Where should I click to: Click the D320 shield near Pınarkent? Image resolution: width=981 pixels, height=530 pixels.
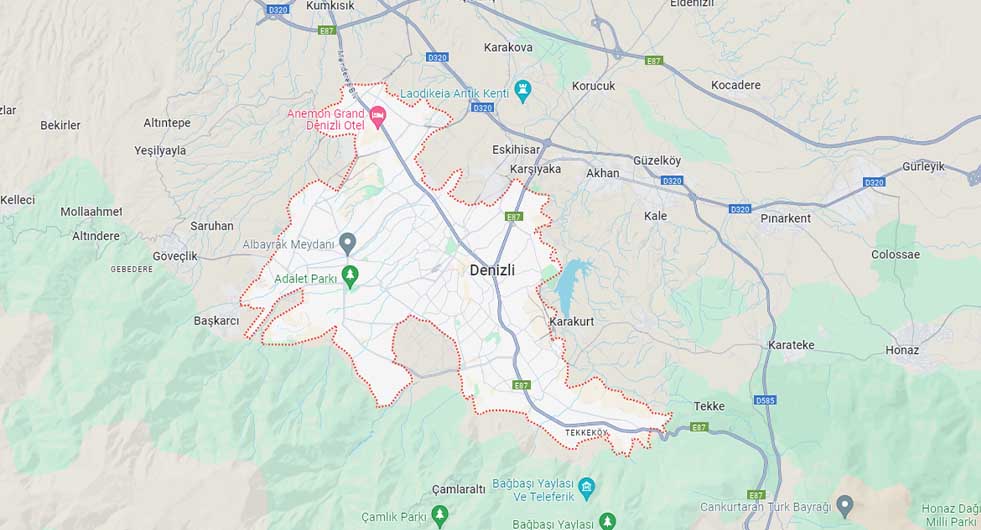740,209
